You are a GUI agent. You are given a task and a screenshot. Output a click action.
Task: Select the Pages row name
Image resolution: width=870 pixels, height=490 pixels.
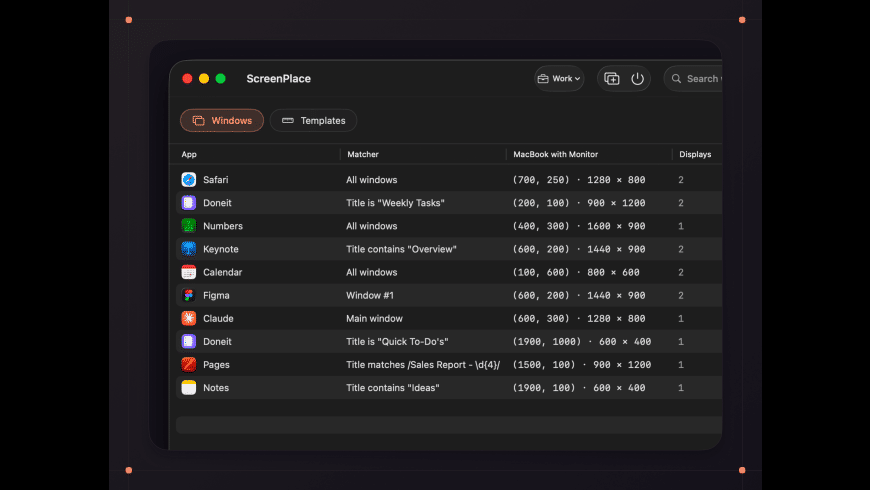tap(216, 365)
